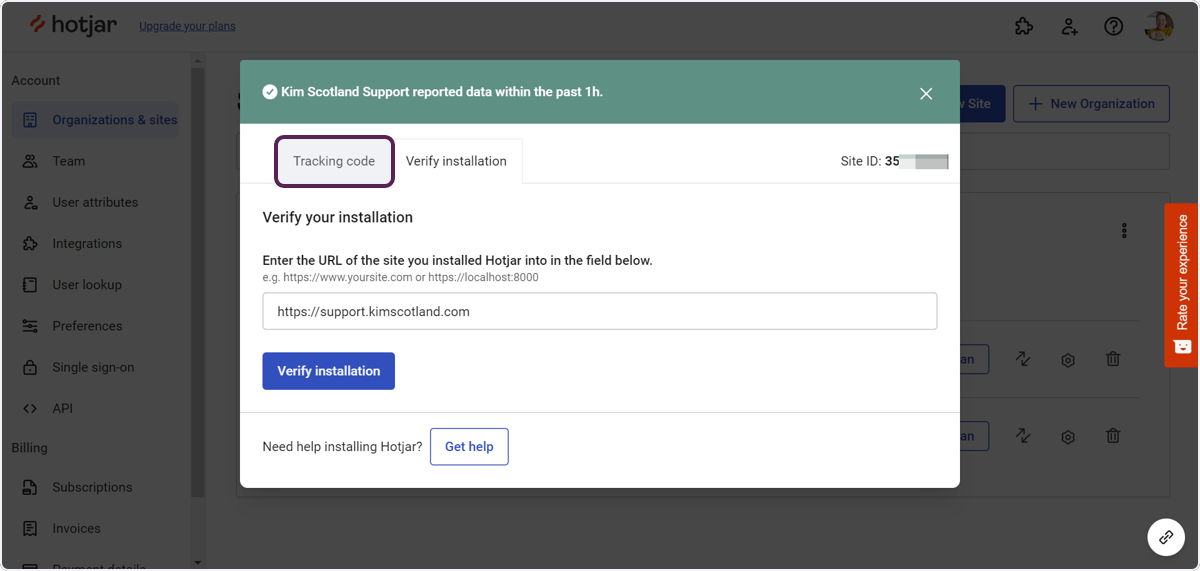Screen dimensions: 1200x571
Task: Open the lower row's settings gear icon
Action: tap(1068, 436)
